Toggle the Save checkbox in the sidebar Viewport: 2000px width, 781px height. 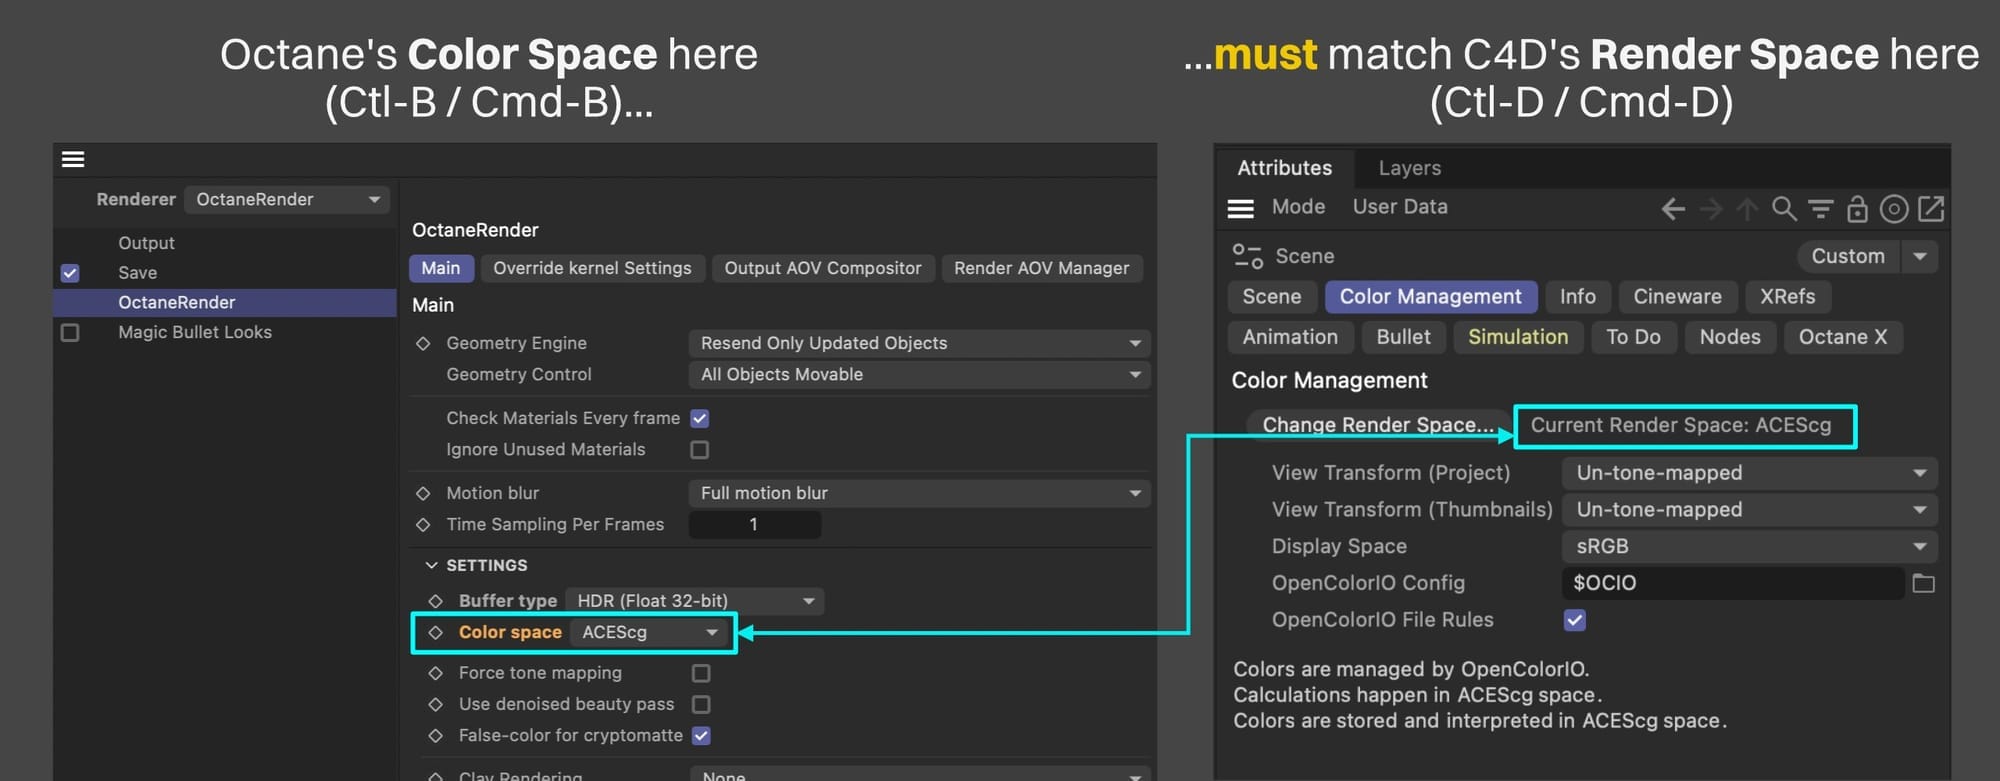tap(70, 273)
